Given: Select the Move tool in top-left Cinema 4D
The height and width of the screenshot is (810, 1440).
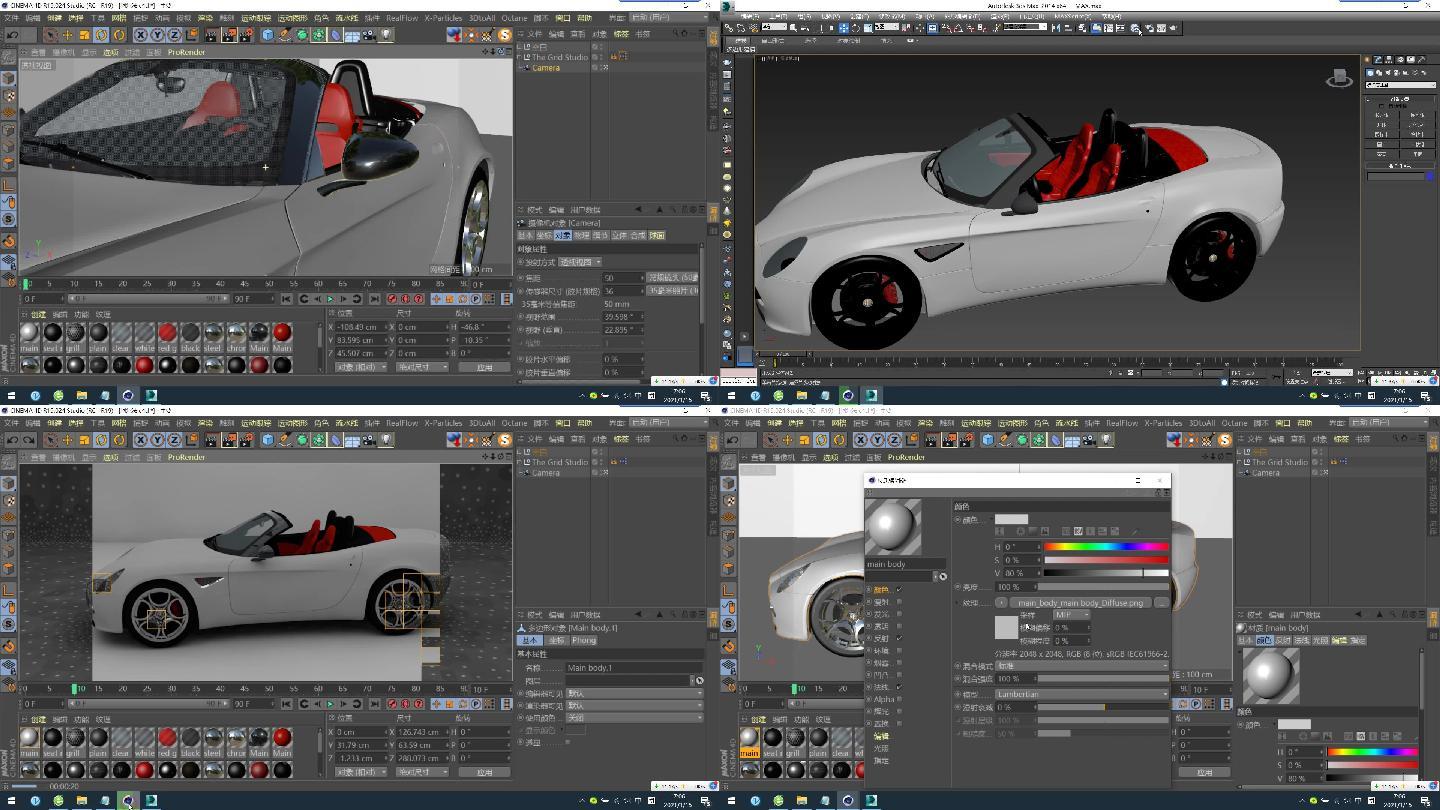Looking at the screenshot, I should click(68, 35).
